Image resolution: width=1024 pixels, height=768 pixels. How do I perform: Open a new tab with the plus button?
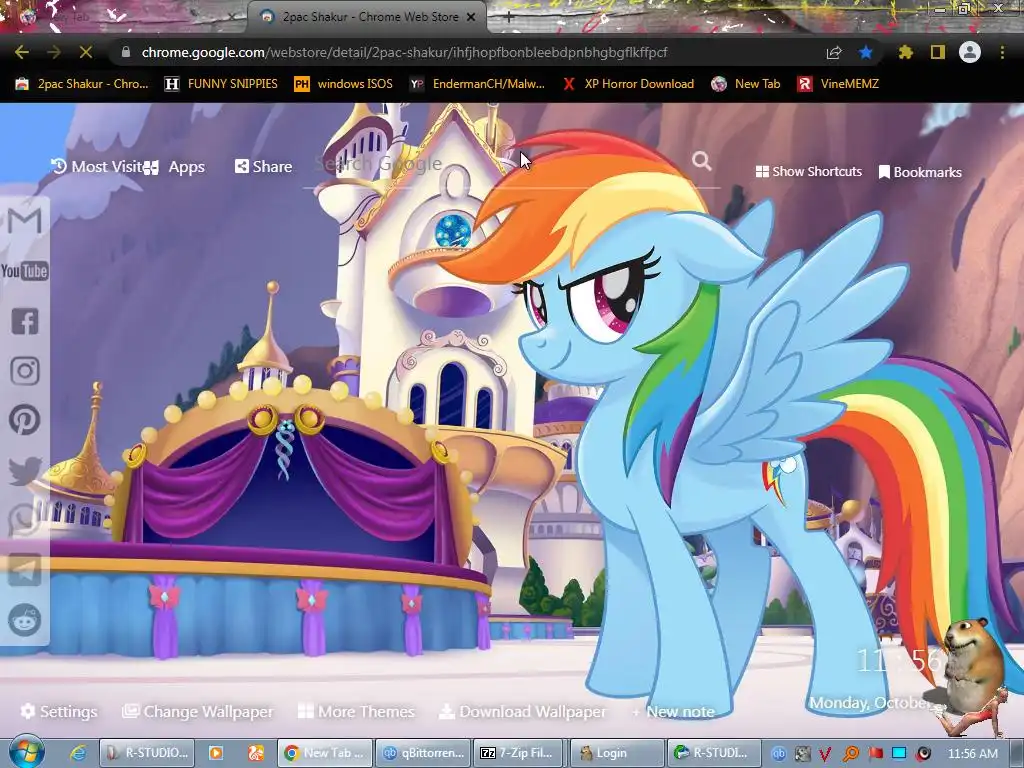point(509,18)
